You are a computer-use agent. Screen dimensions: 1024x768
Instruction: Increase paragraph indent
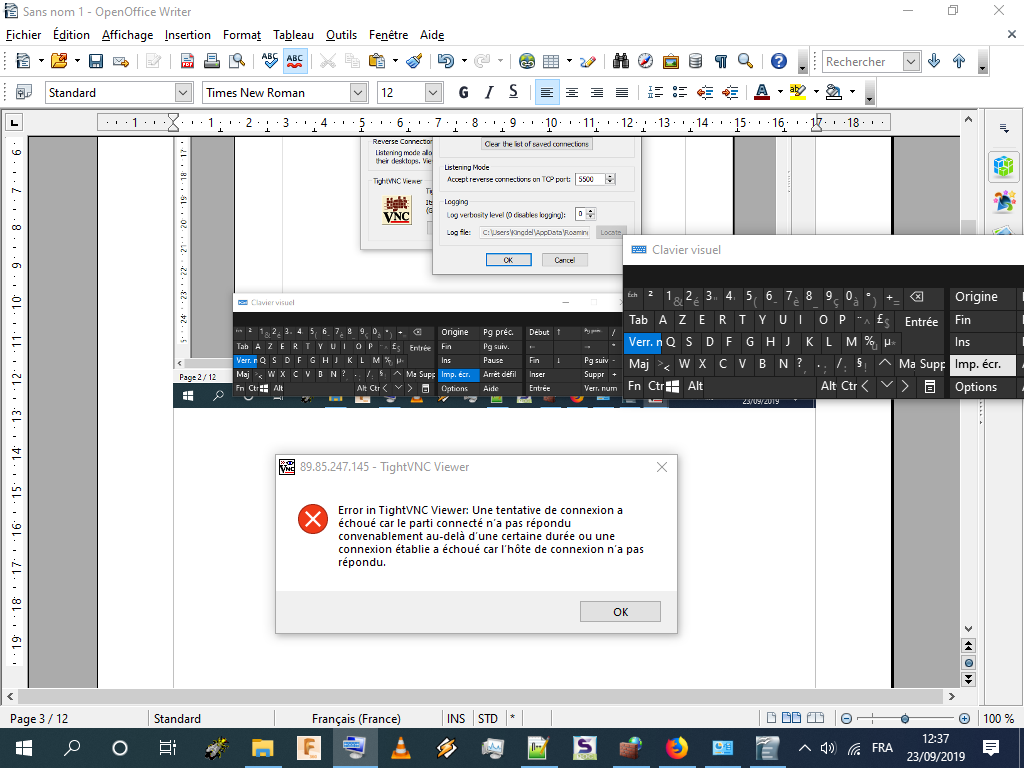(730, 93)
